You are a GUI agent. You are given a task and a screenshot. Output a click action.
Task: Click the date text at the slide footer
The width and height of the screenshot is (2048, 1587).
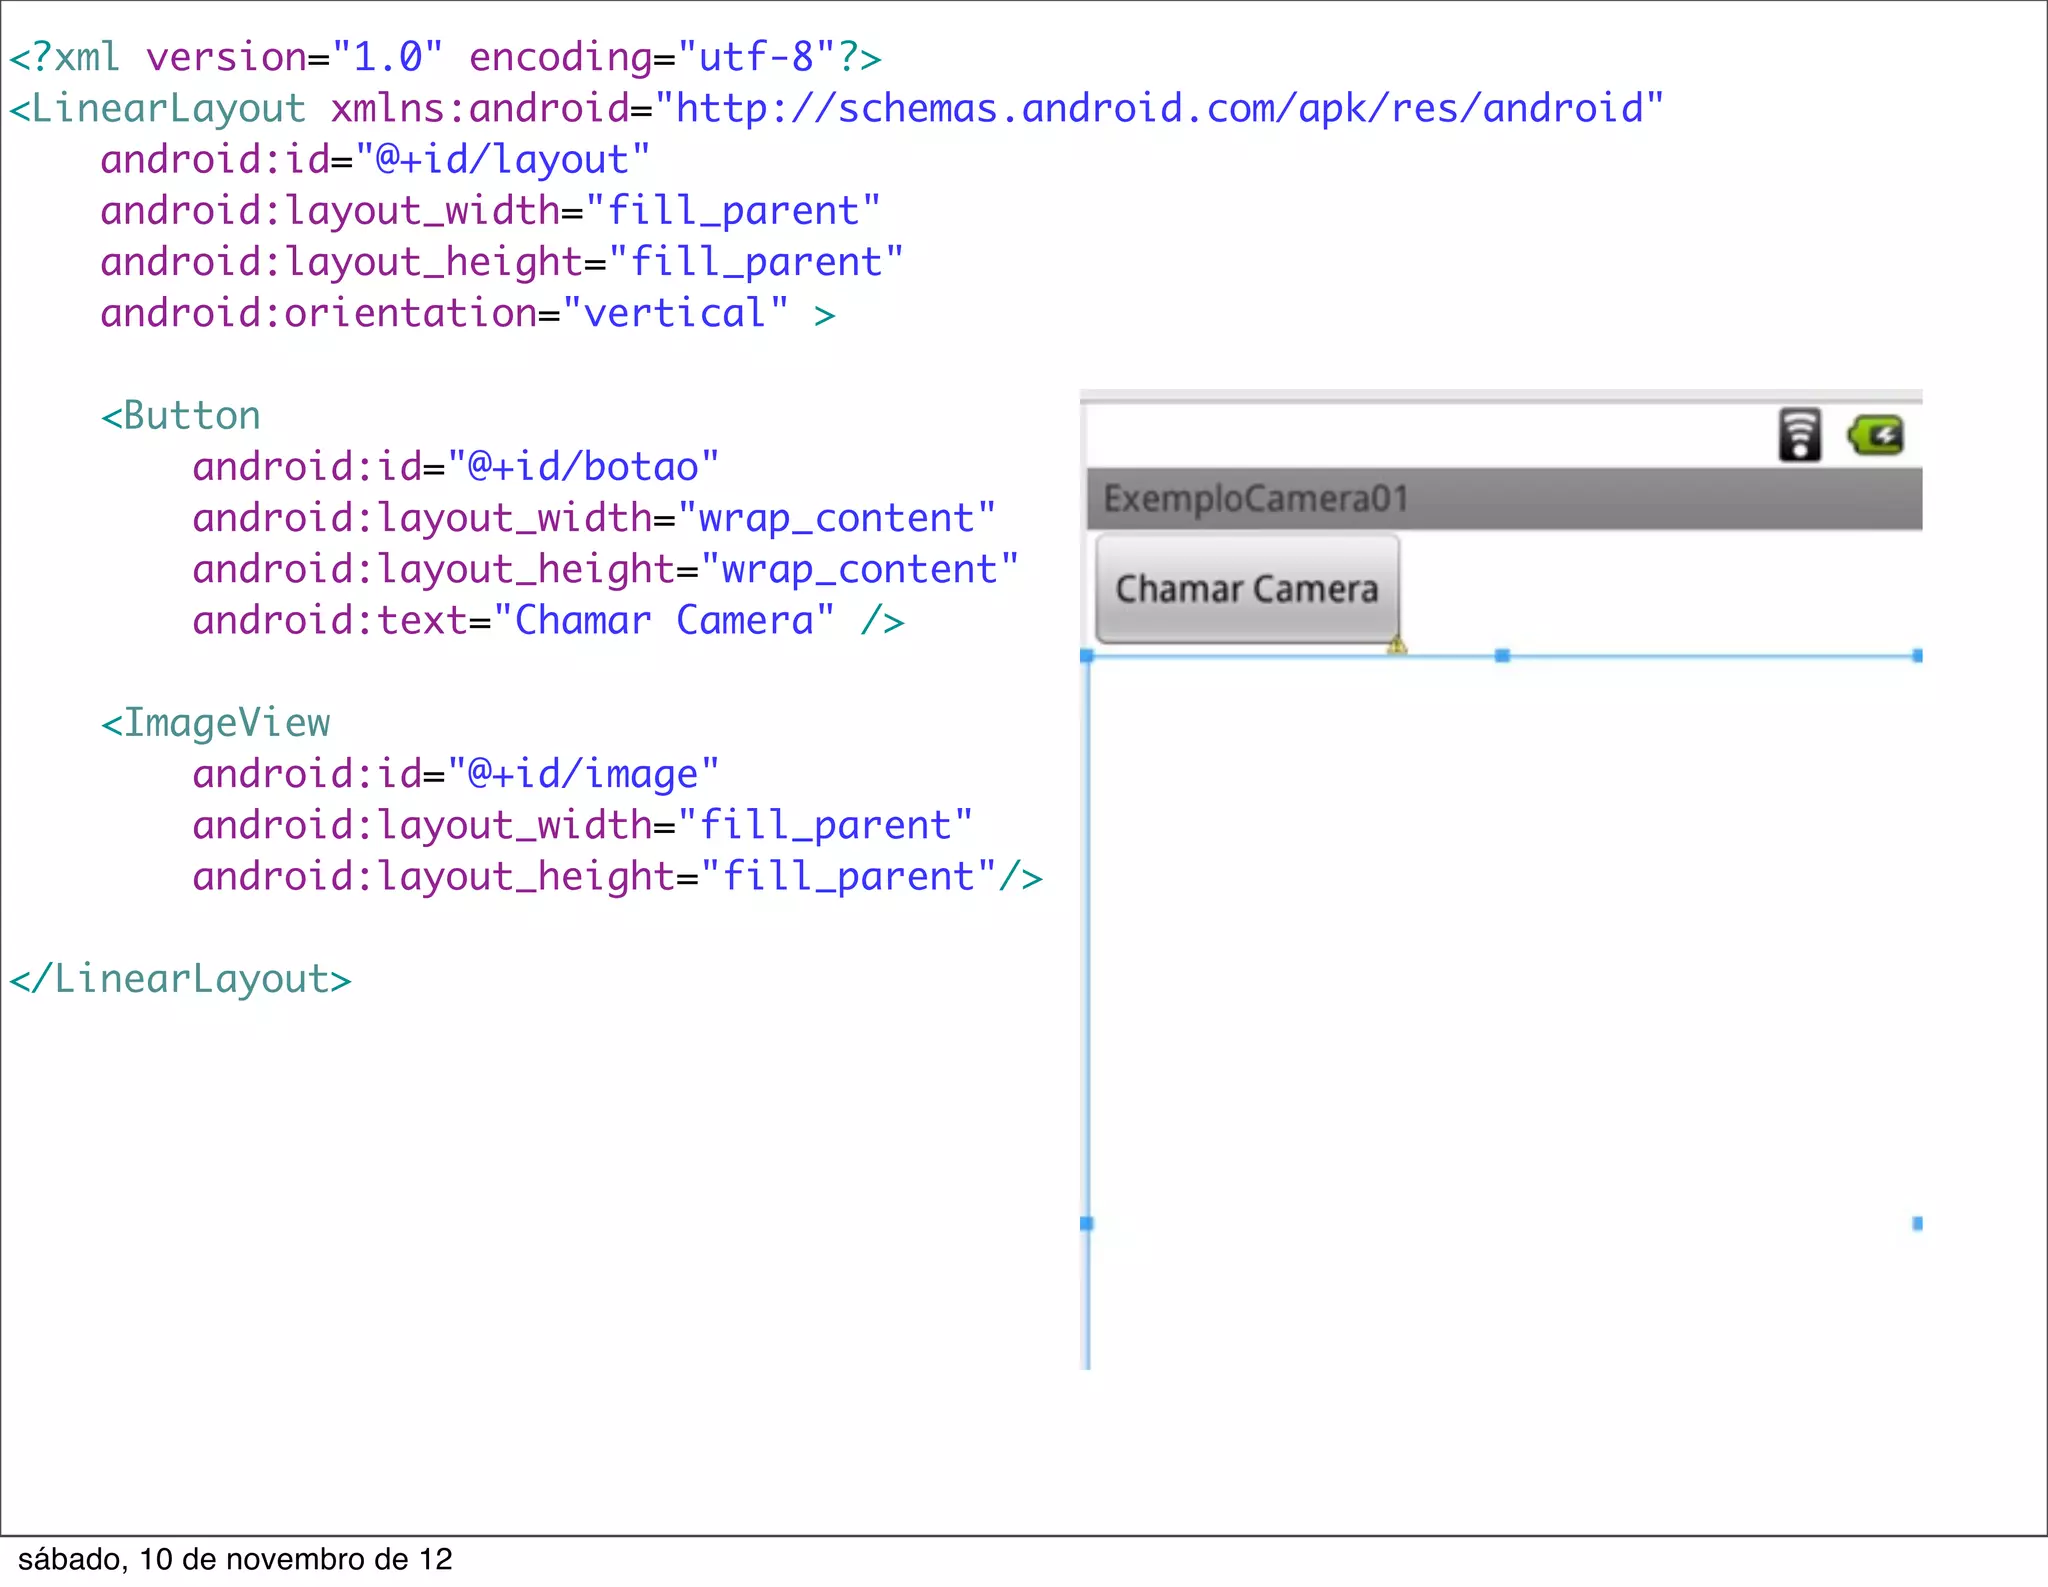point(235,1559)
